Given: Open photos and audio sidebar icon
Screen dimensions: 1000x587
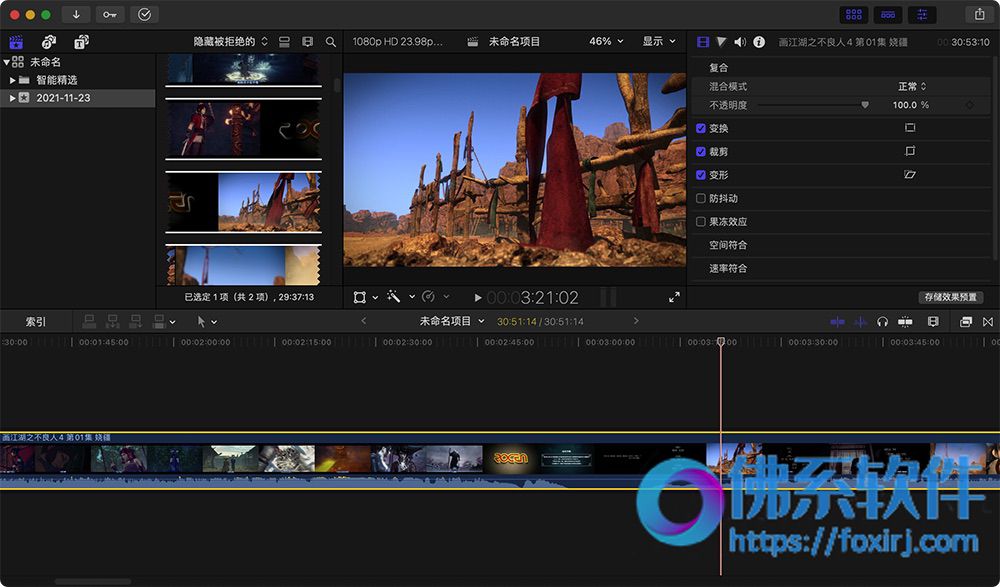Looking at the screenshot, I should pos(48,42).
